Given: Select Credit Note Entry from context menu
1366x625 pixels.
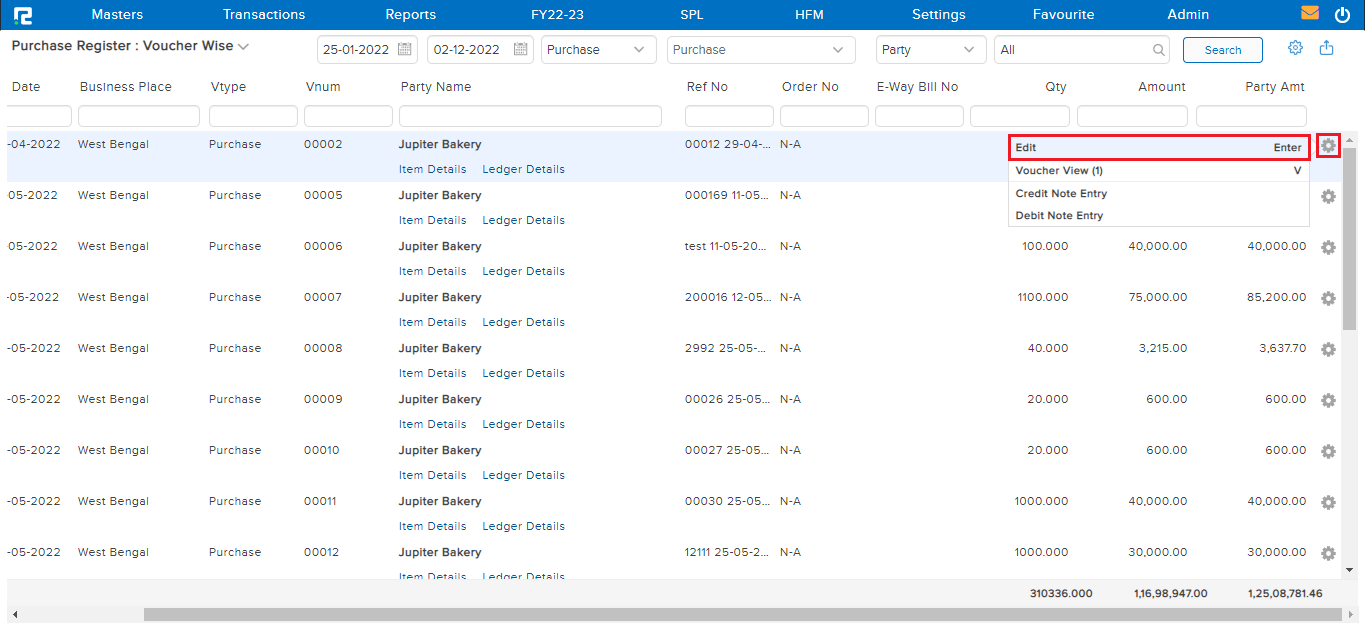Looking at the screenshot, I should click(1061, 194).
